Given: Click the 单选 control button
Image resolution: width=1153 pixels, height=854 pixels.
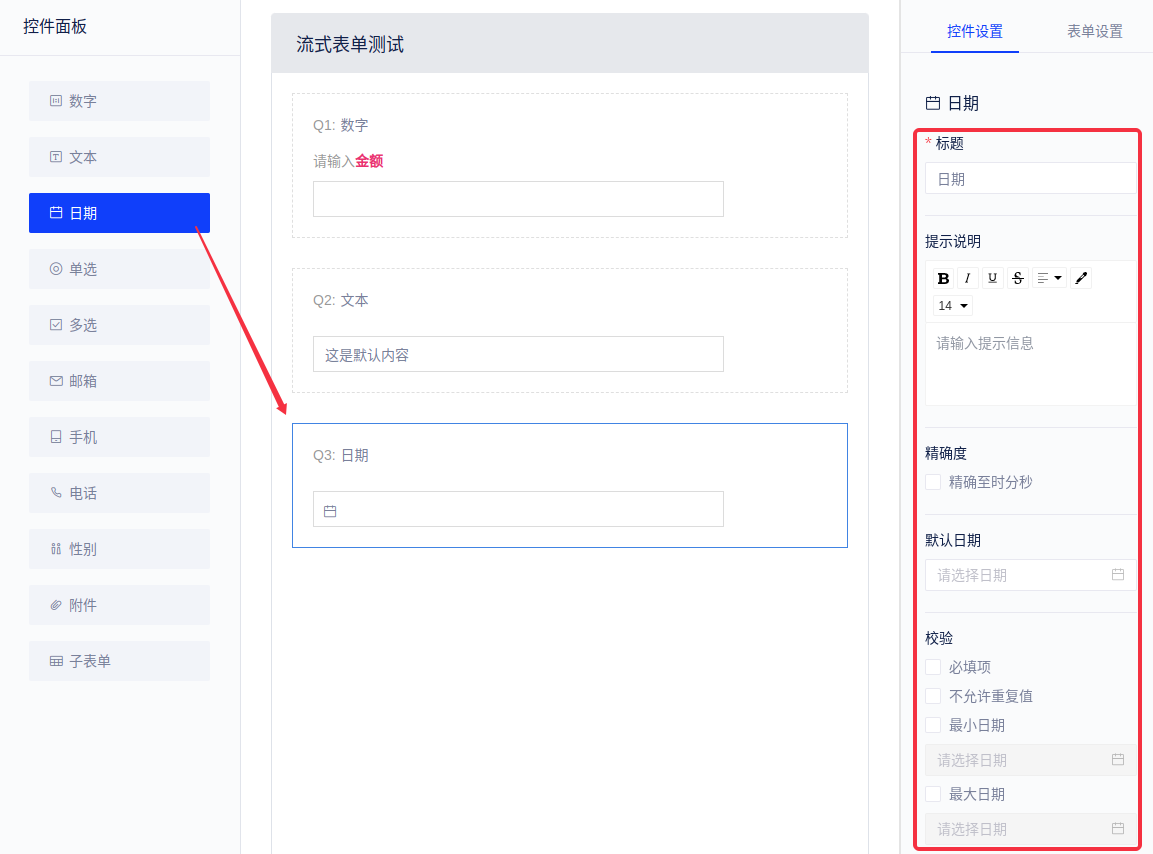Looking at the screenshot, I should [x=119, y=269].
